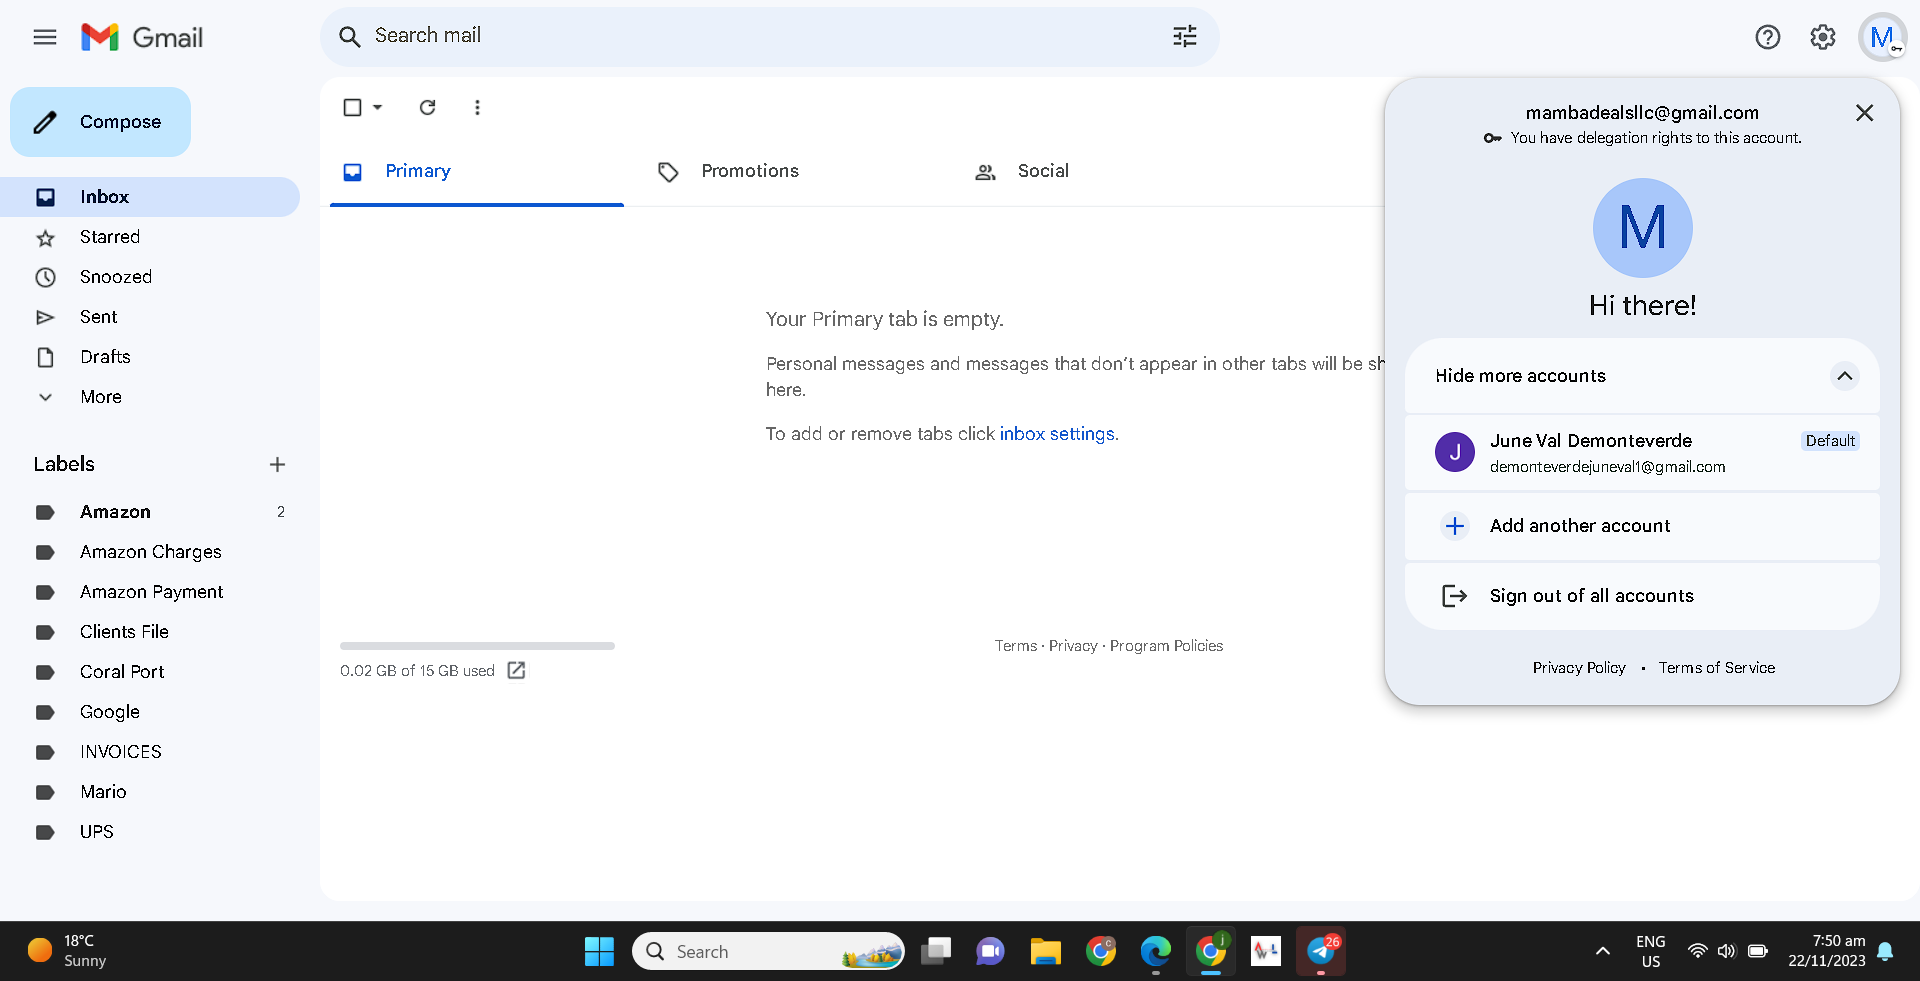Open the notification bell in taskbar
Image resolution: width=1920 pixels, height=981 pixels.
click(x=1885, y=951)
